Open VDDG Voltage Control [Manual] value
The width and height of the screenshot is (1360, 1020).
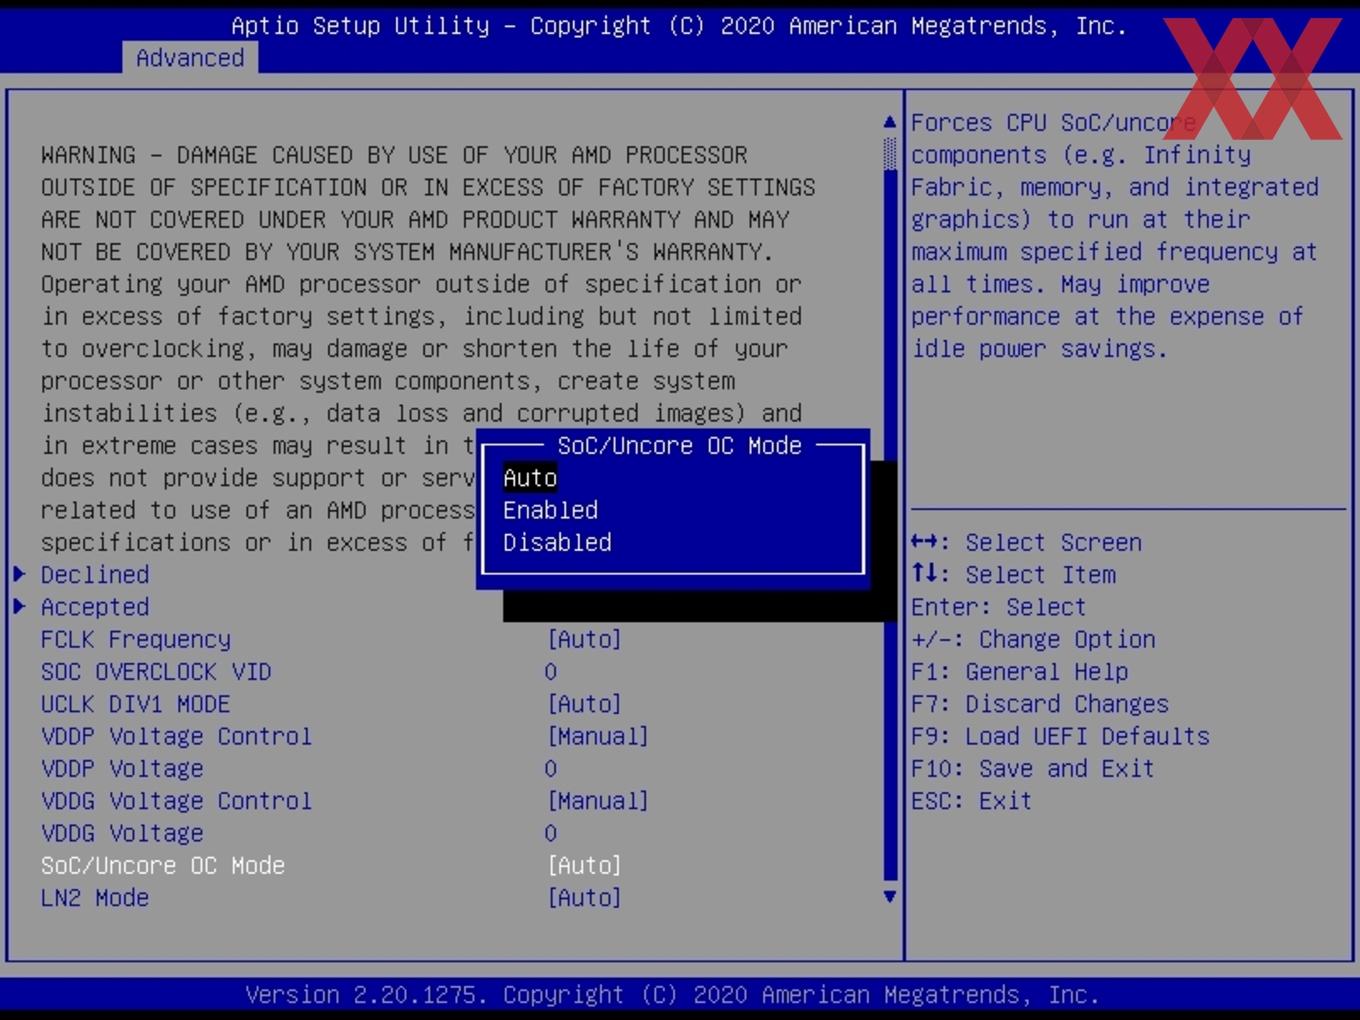coord(598,801)
